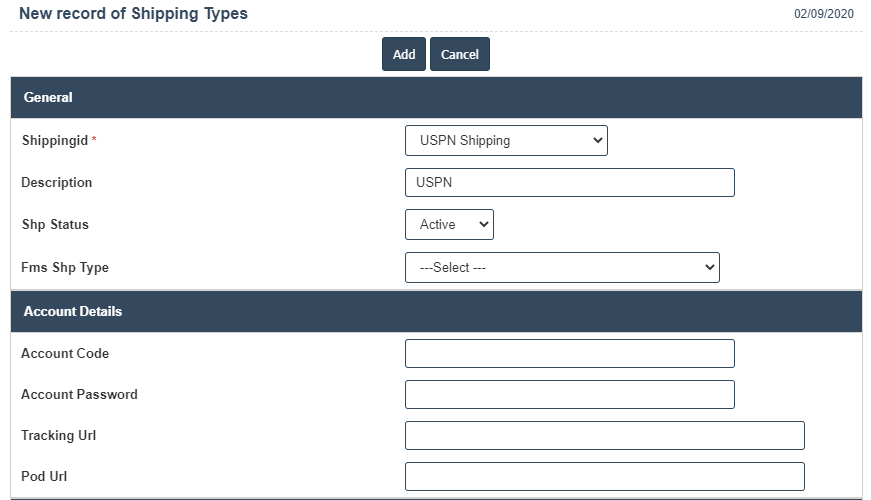This screenshot has height=500, width=871.
Task: Click the Add button
Action: (404, 54)
